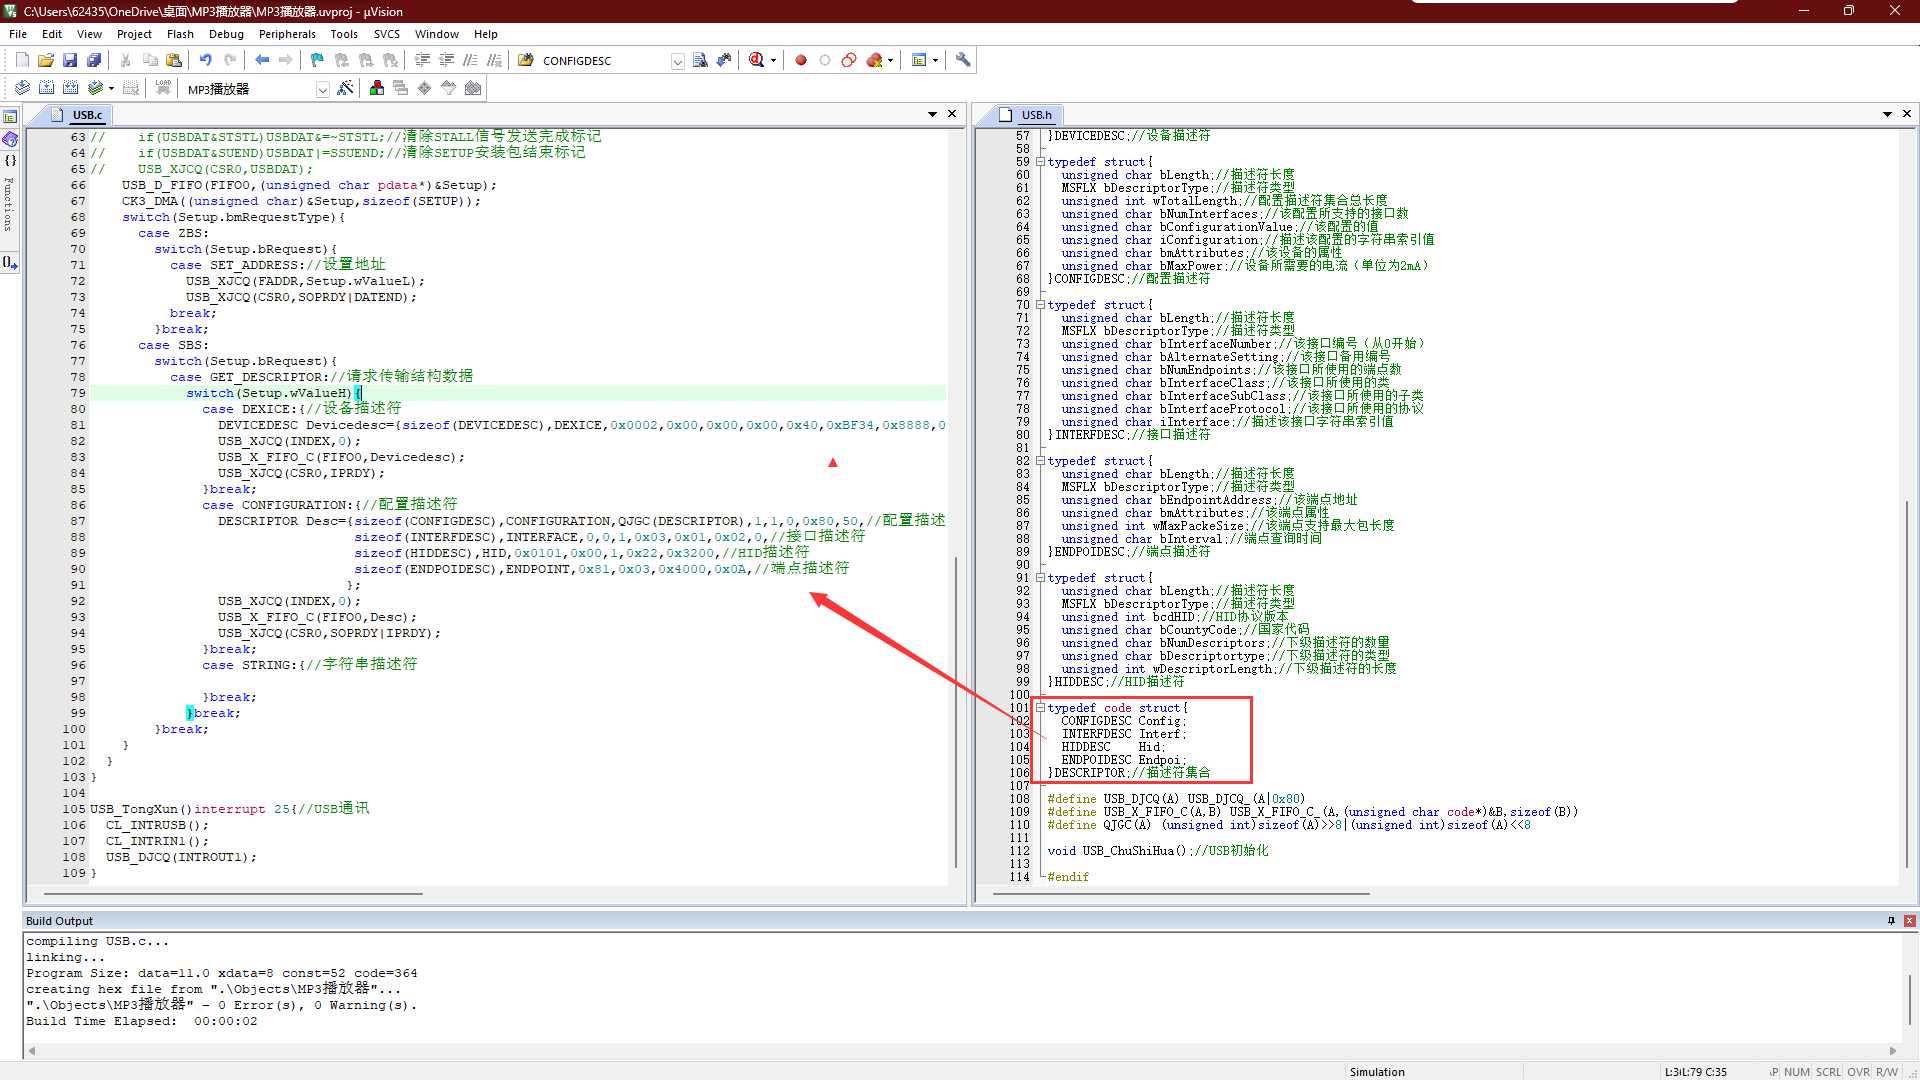The image size is (1920, 1080).
Task: Open the Debug menu
Action: 226,34
